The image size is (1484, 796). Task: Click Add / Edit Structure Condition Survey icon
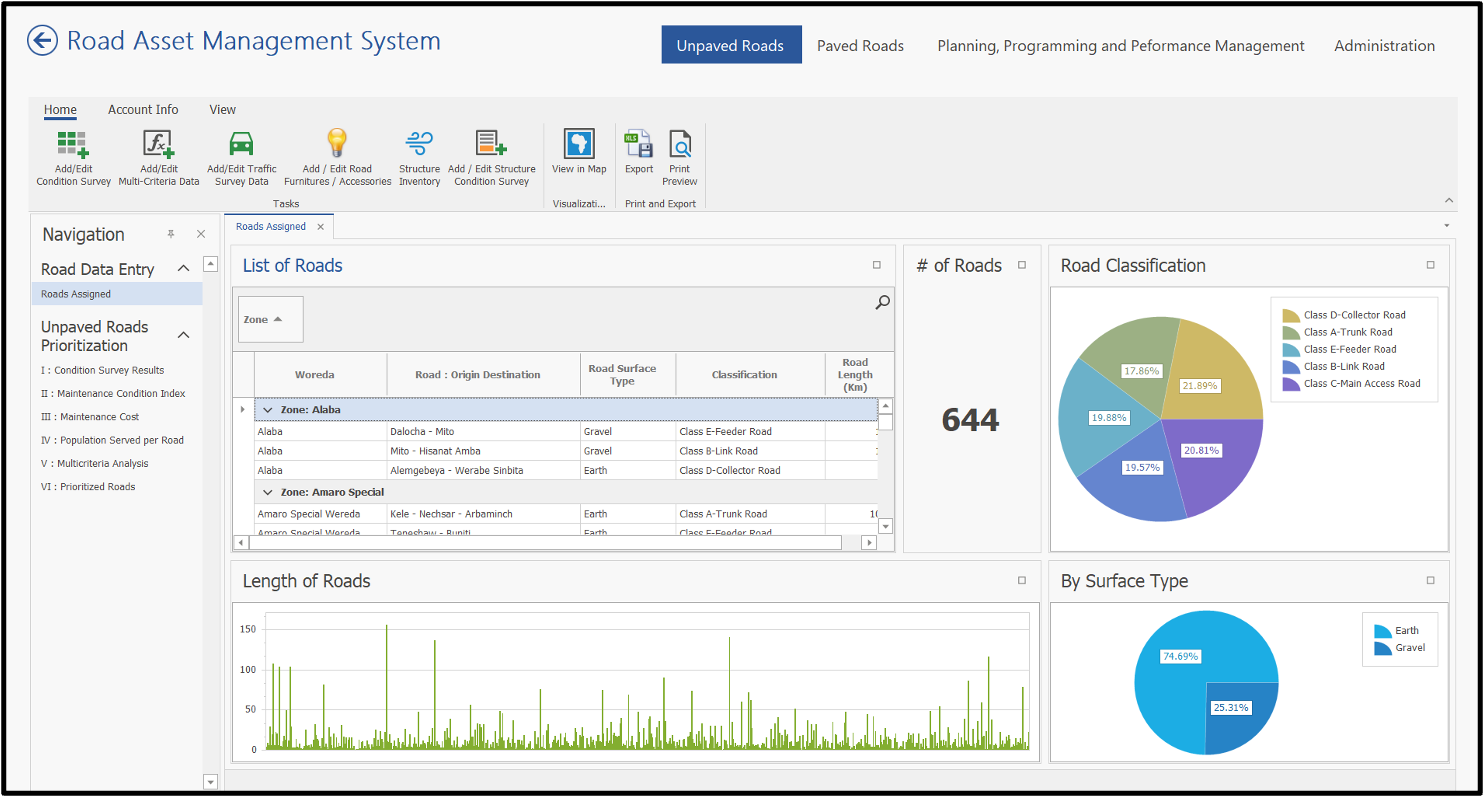pos(491,145)
